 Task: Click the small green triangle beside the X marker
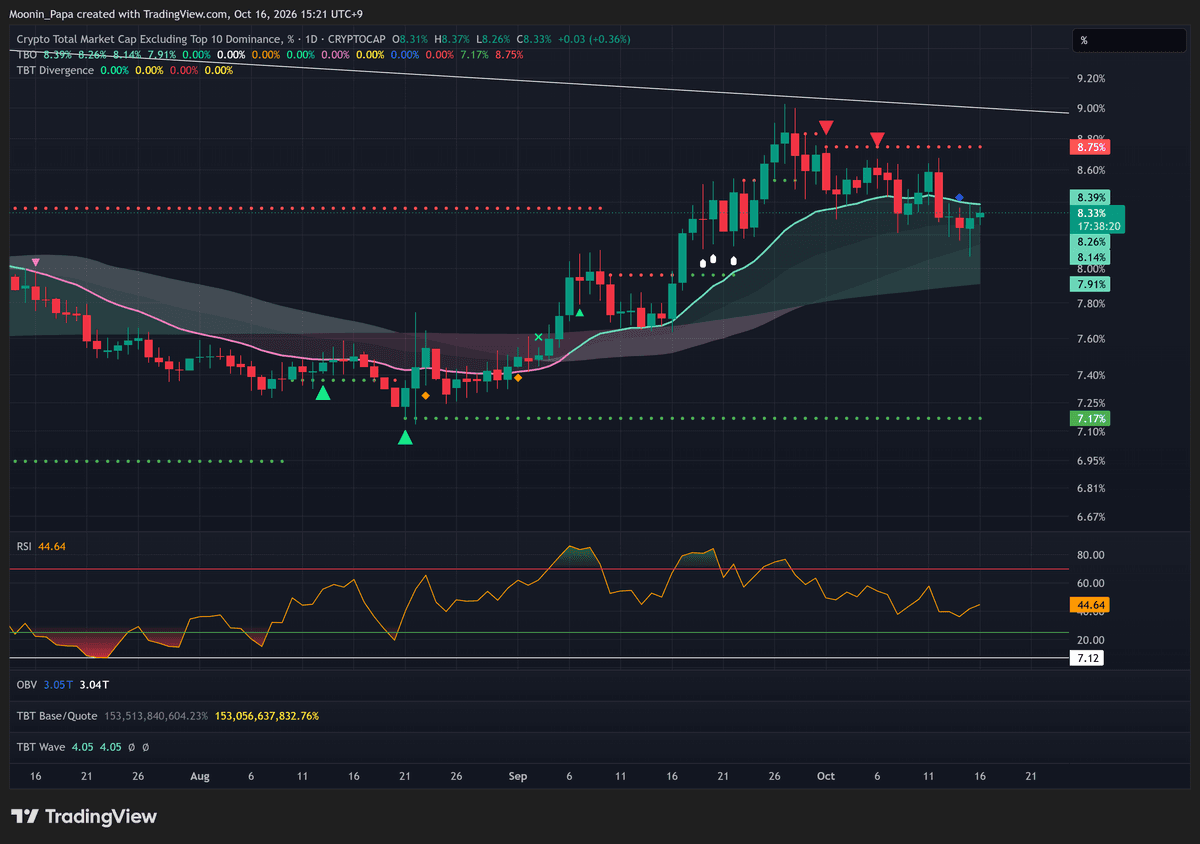(579, 313)
